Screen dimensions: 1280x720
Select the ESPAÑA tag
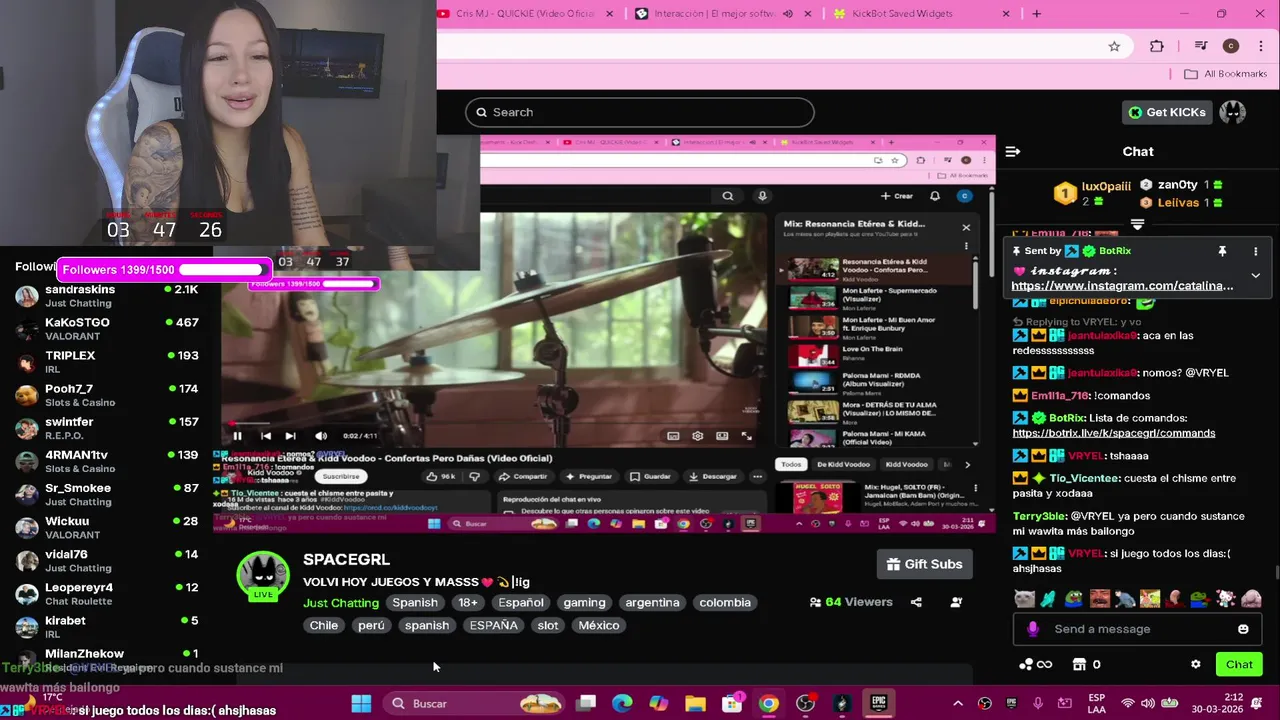point(494,626)
